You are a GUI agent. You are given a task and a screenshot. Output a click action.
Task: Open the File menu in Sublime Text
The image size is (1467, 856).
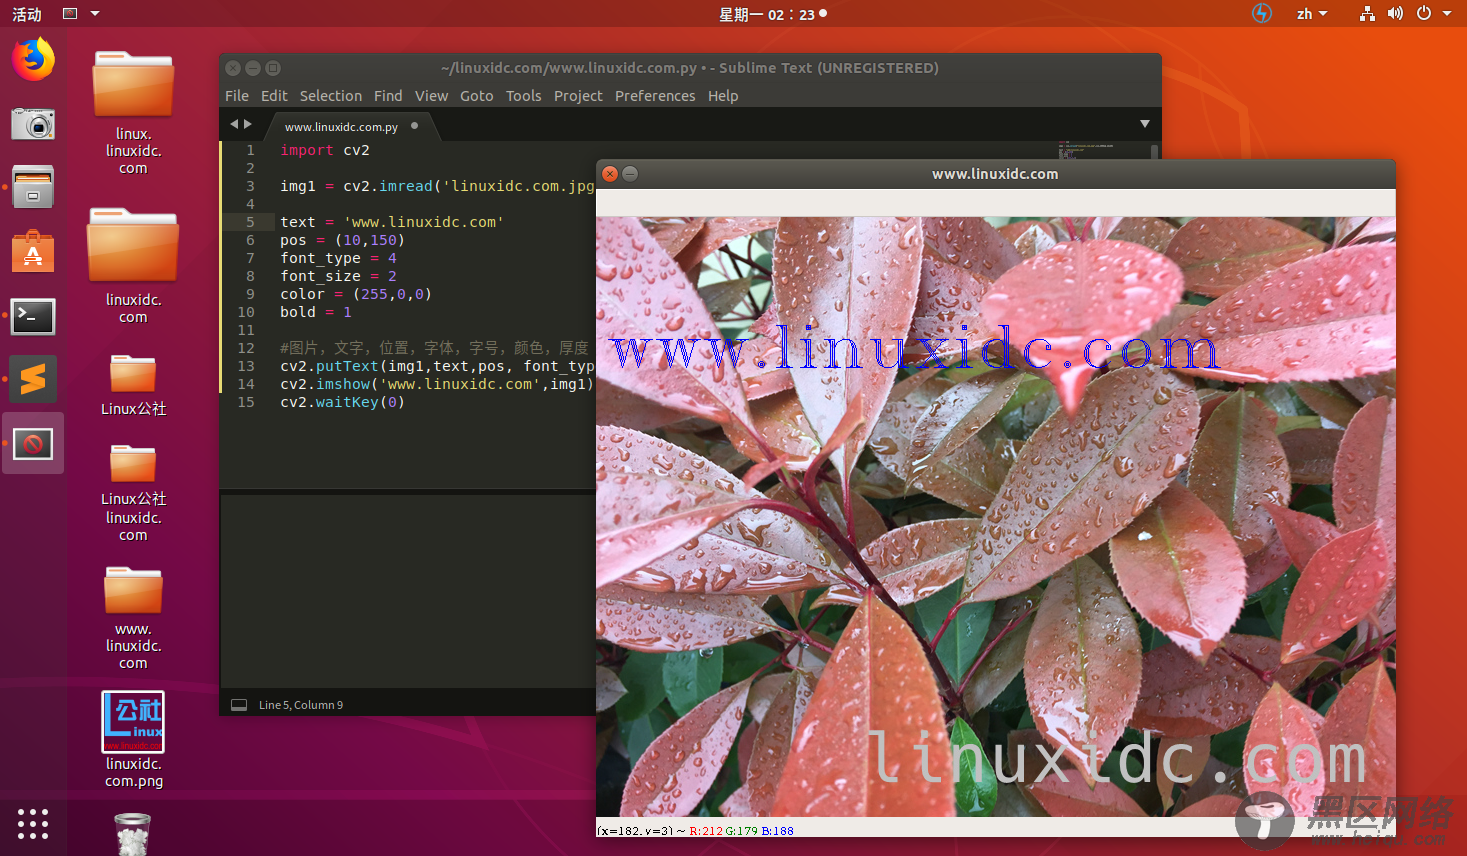pyautogui.click(x=237, y=96)
